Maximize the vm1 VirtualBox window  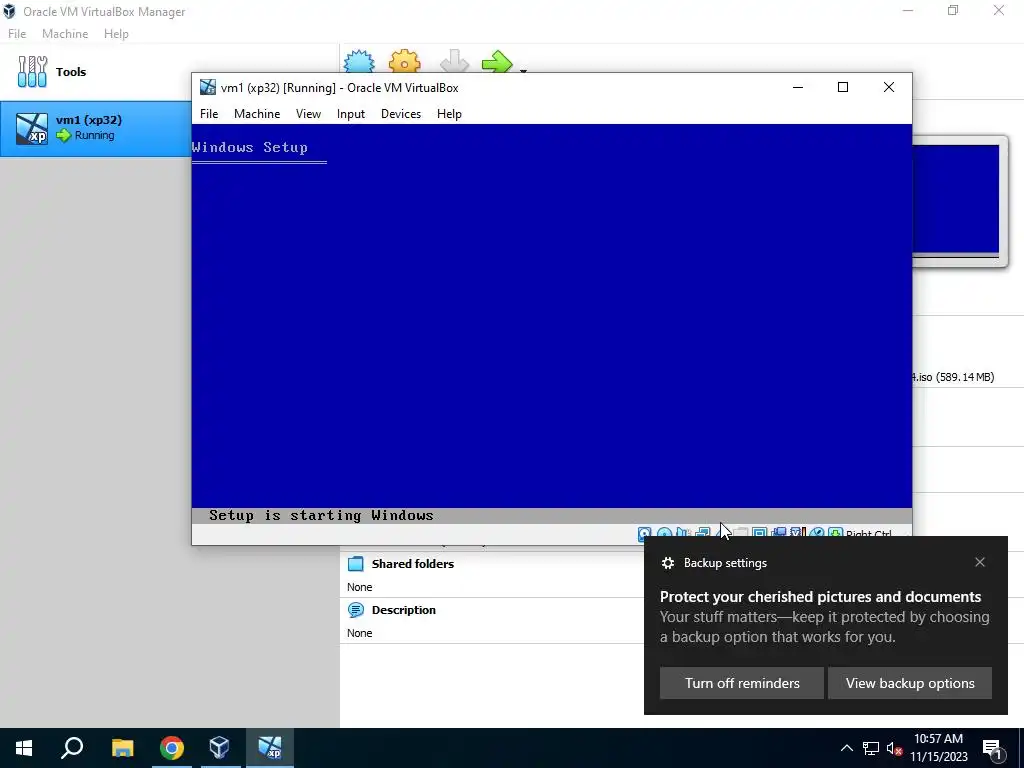point(842,88)
